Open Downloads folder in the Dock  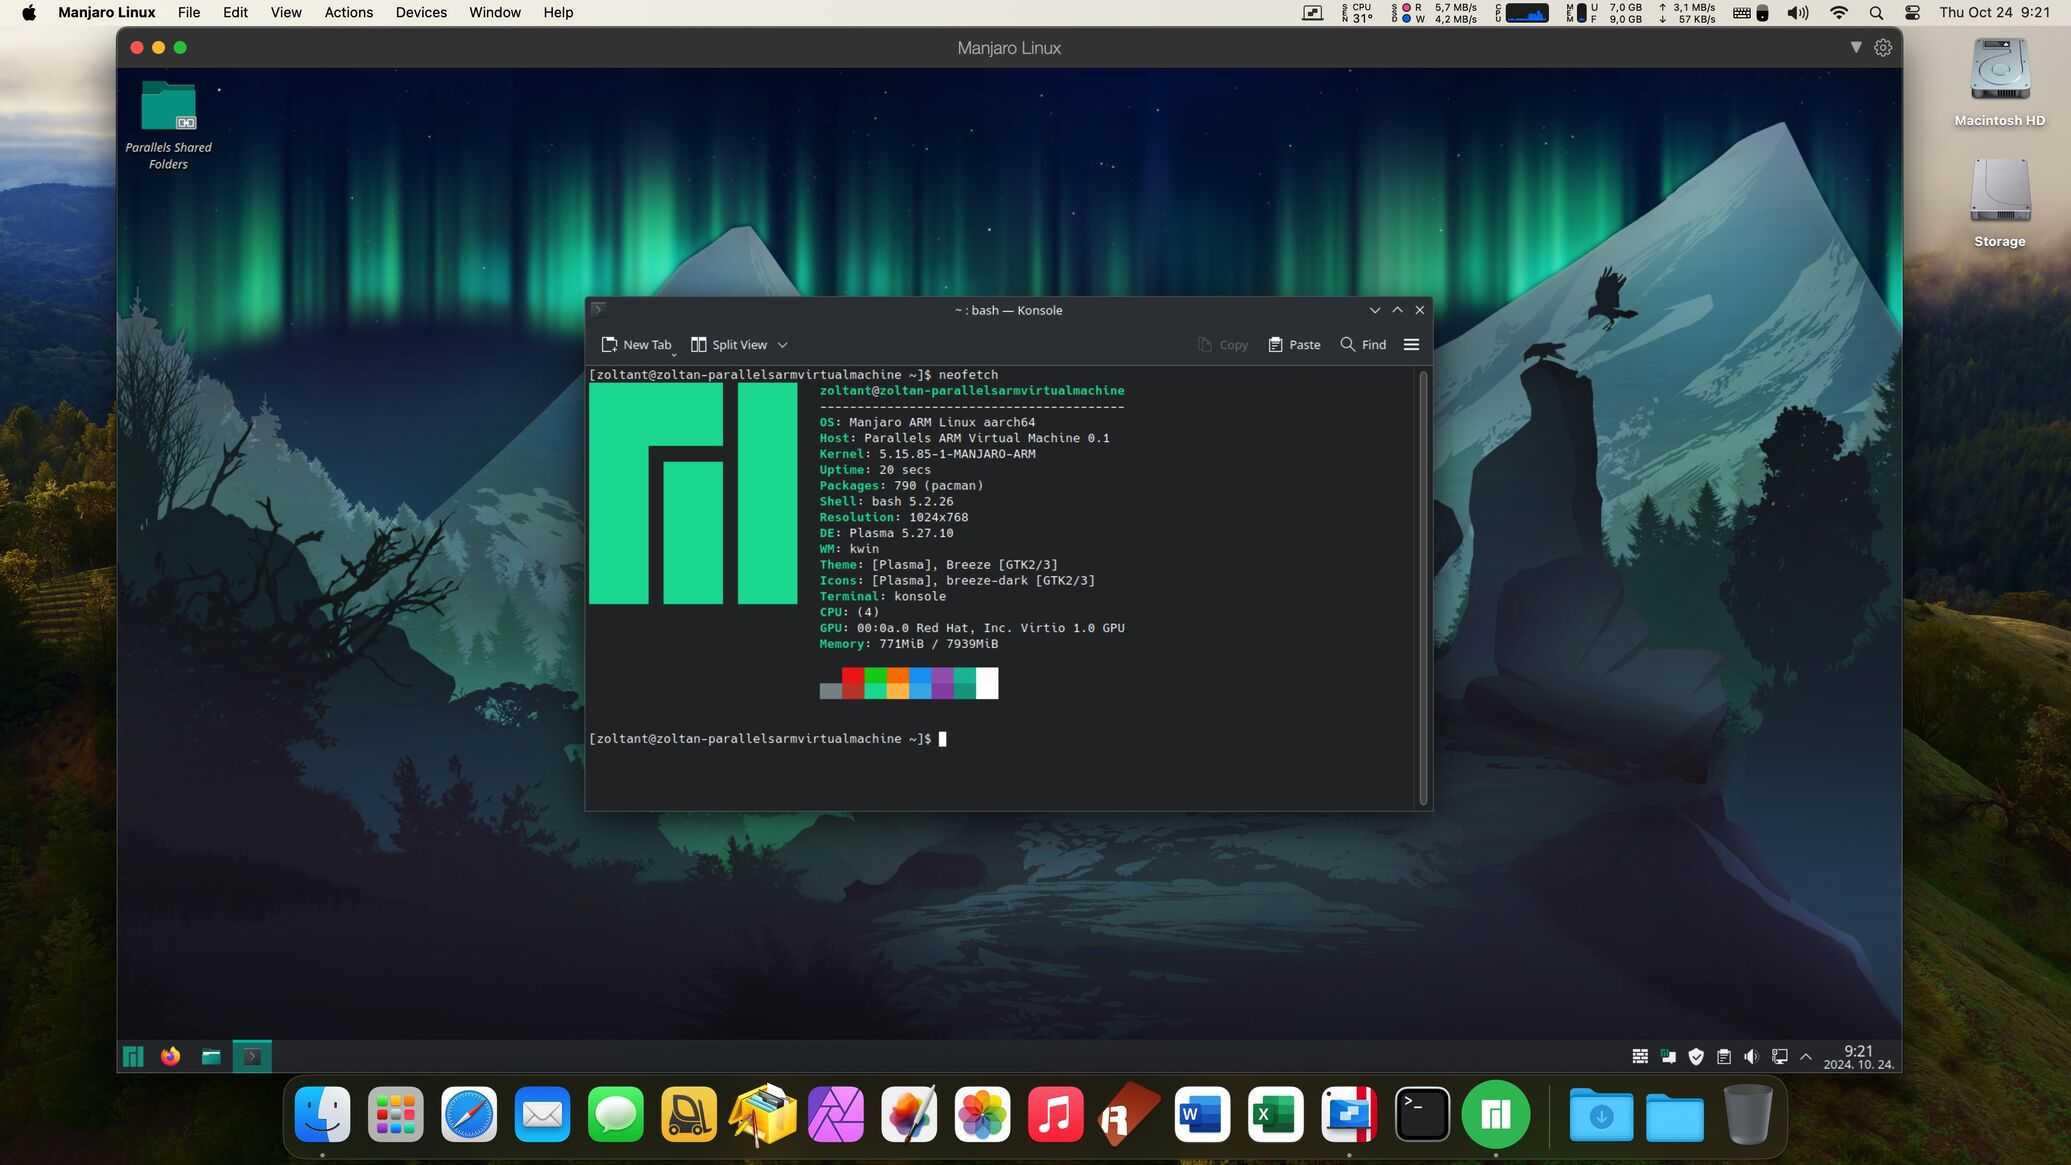(1601, 1116)
